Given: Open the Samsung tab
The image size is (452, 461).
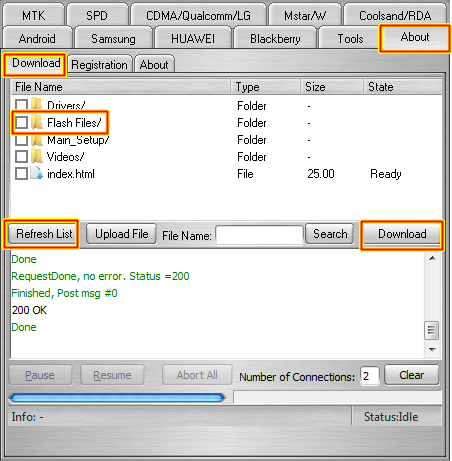Looking at the screenshot, I should (113, 38).
